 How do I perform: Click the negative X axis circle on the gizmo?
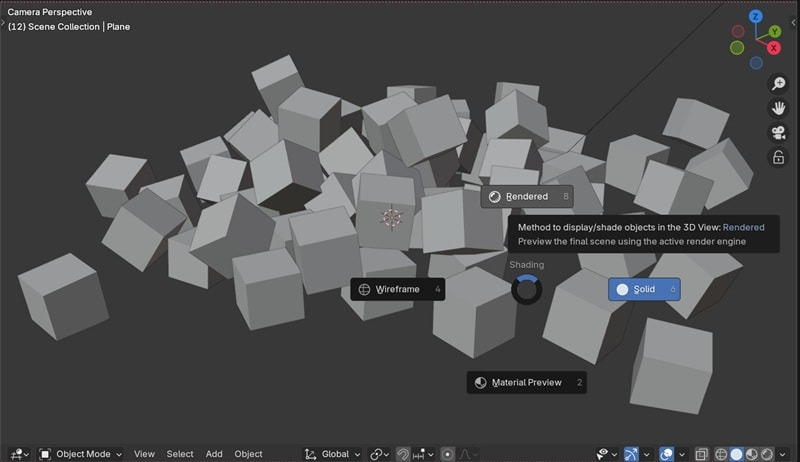point(738,32)
